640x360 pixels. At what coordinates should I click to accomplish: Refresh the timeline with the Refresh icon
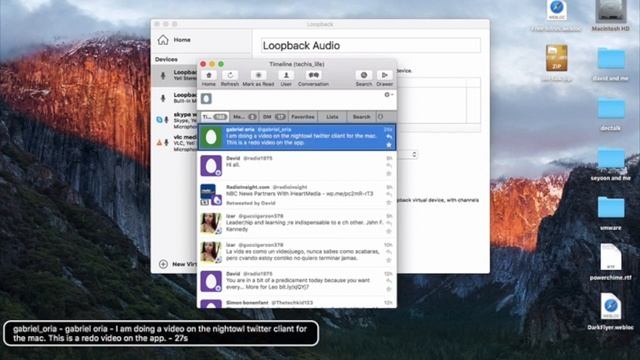230,75
